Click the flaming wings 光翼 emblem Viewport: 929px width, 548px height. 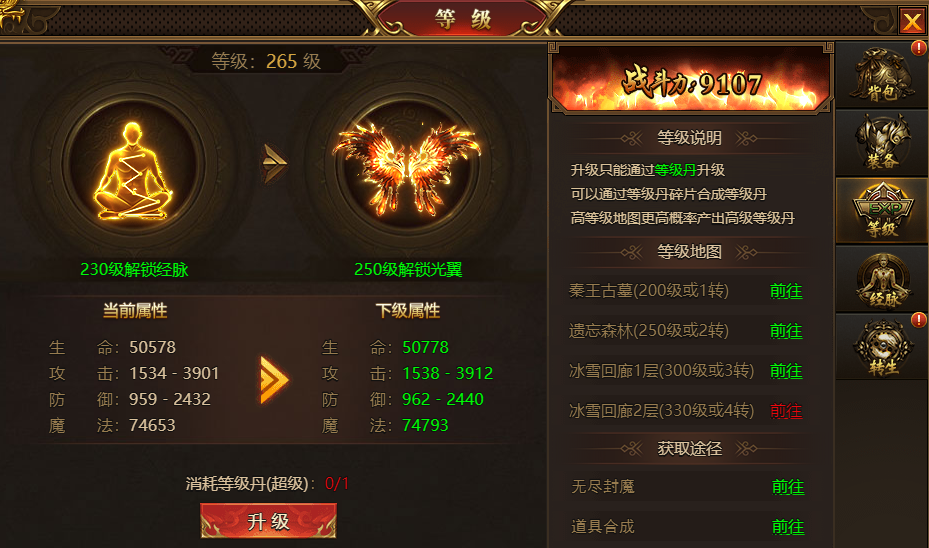pos(408,168)
